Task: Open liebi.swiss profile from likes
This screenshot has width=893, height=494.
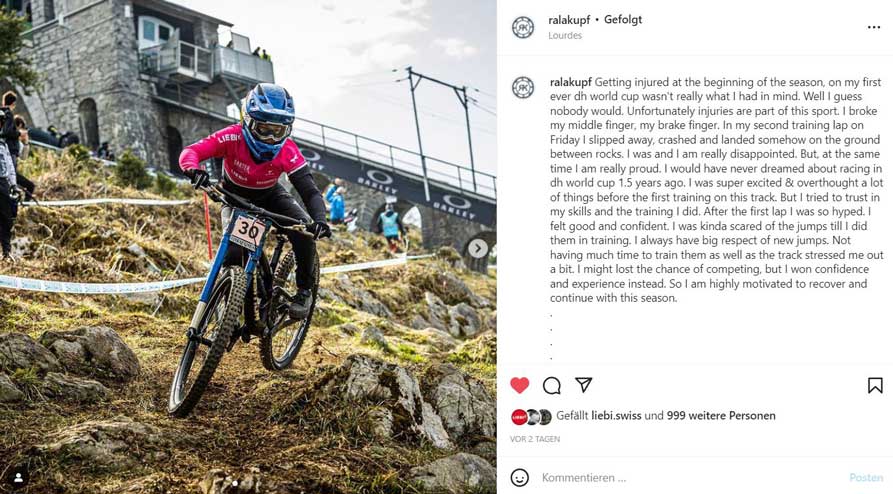Action: [616, 416]
